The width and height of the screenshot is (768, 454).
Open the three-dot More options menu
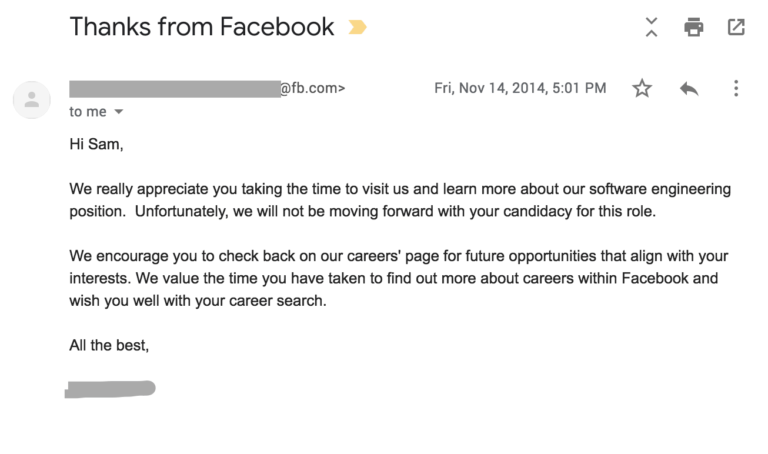point(736,89)
